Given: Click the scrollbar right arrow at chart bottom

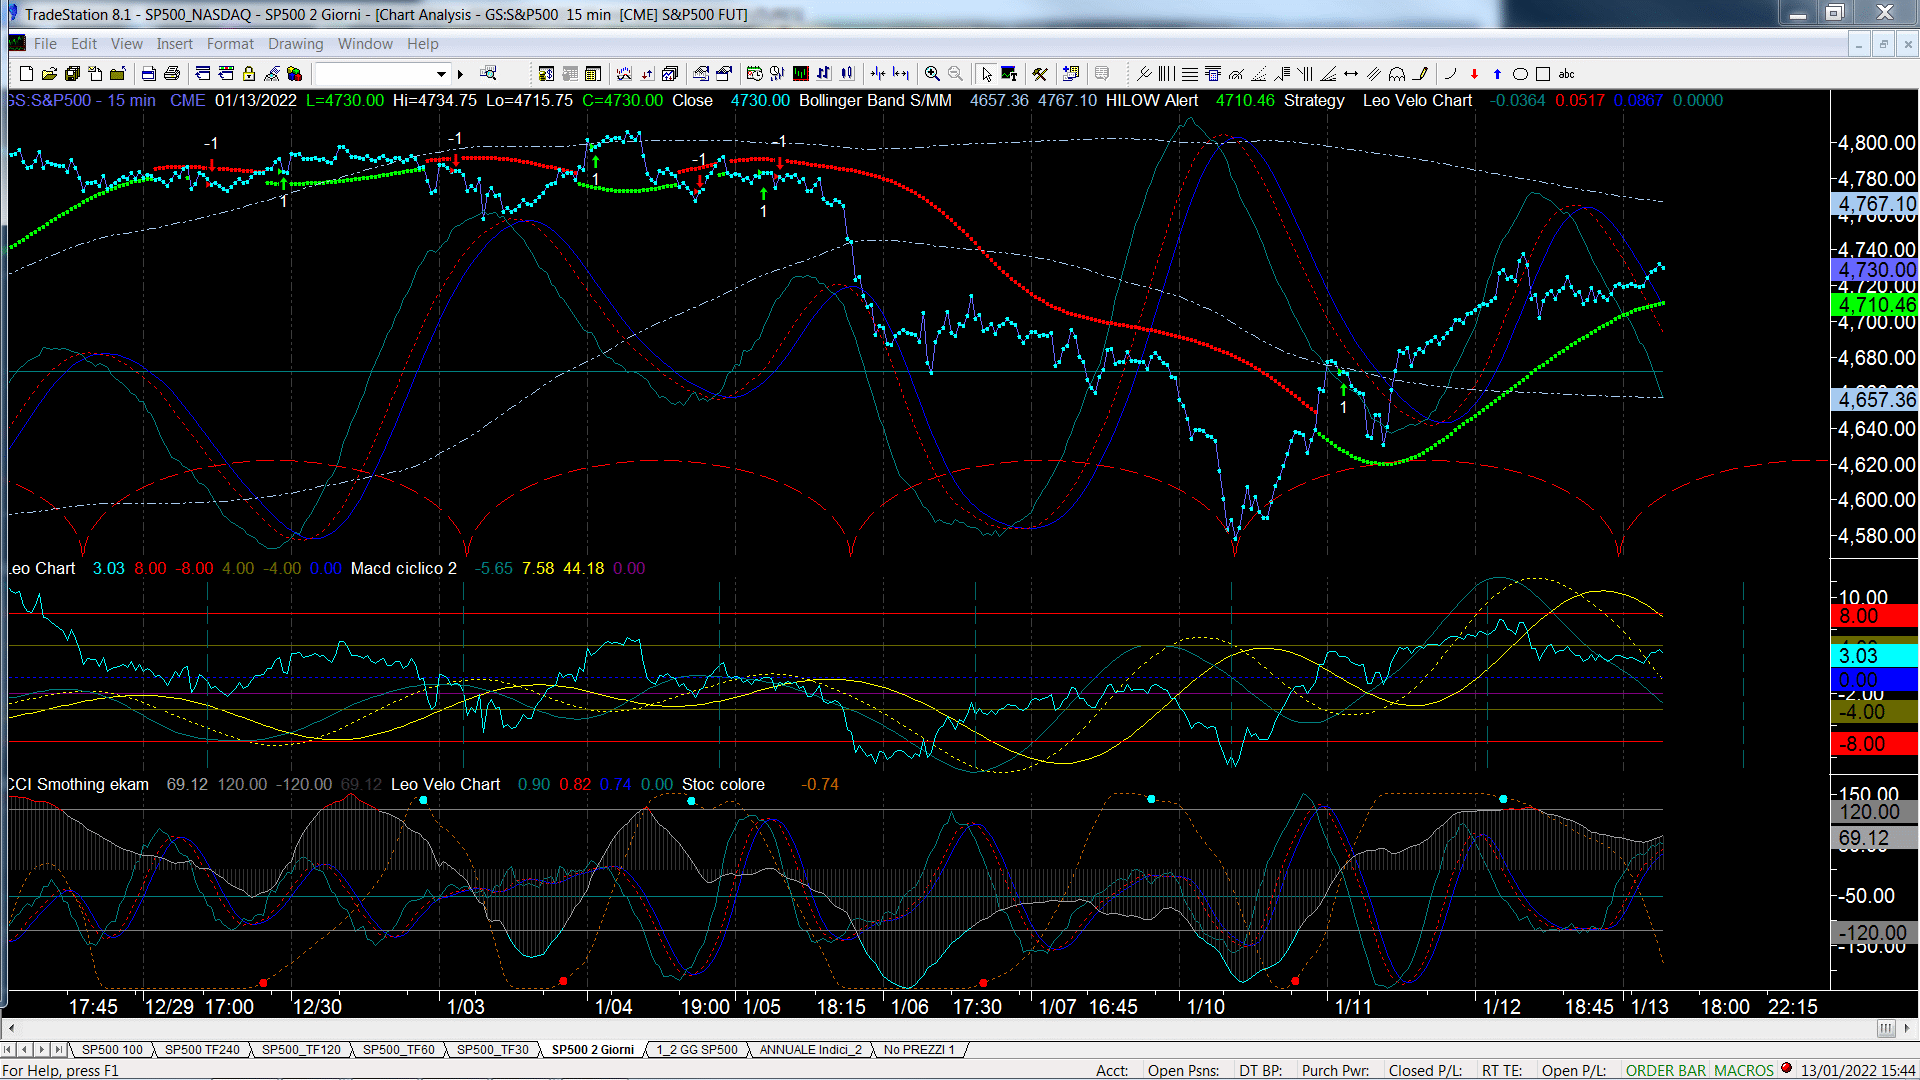Looking at the screenshot, I should (x=1907, y=1029).
